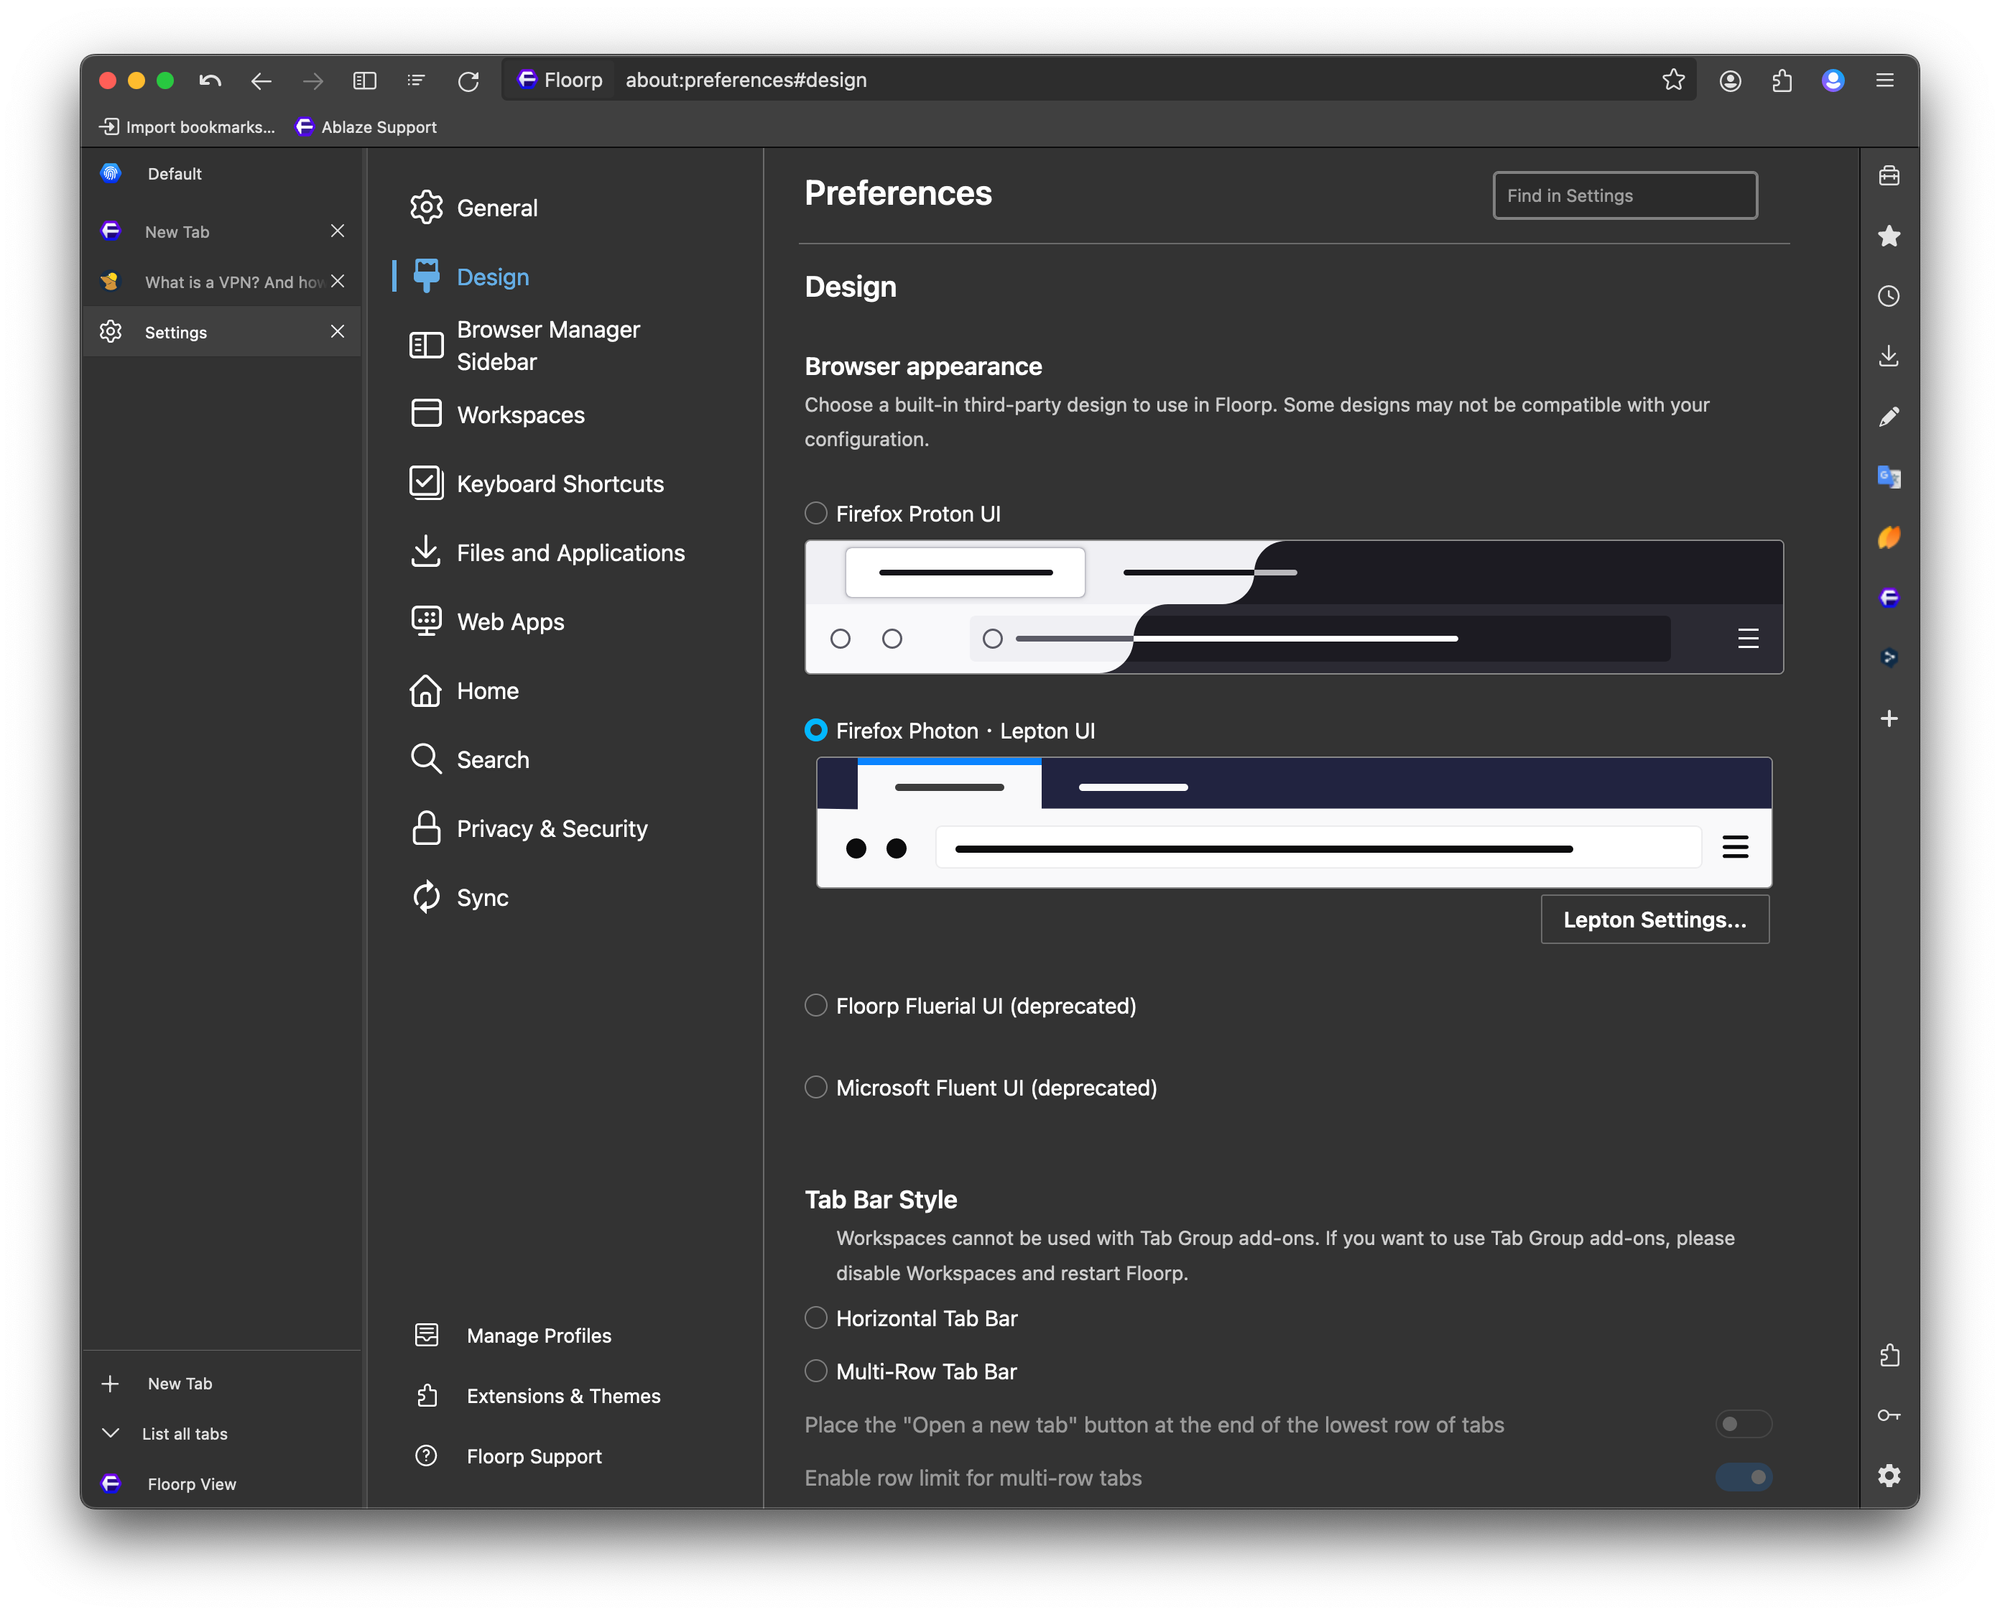Open Sync preferences category
Screen dimensions: 2000x1615
pos(459,897)
